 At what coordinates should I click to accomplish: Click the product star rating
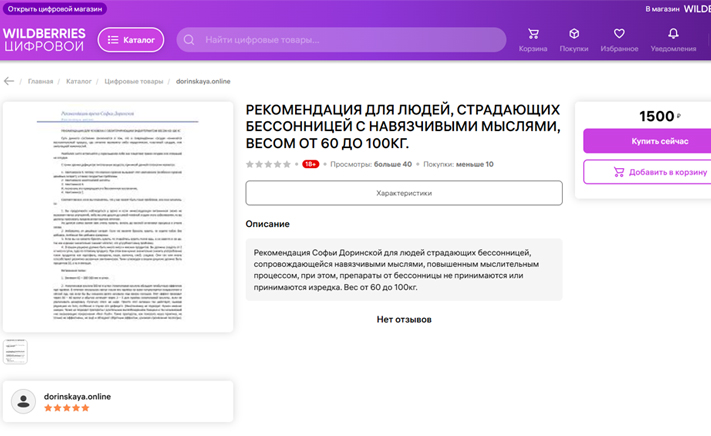point(269,164)
